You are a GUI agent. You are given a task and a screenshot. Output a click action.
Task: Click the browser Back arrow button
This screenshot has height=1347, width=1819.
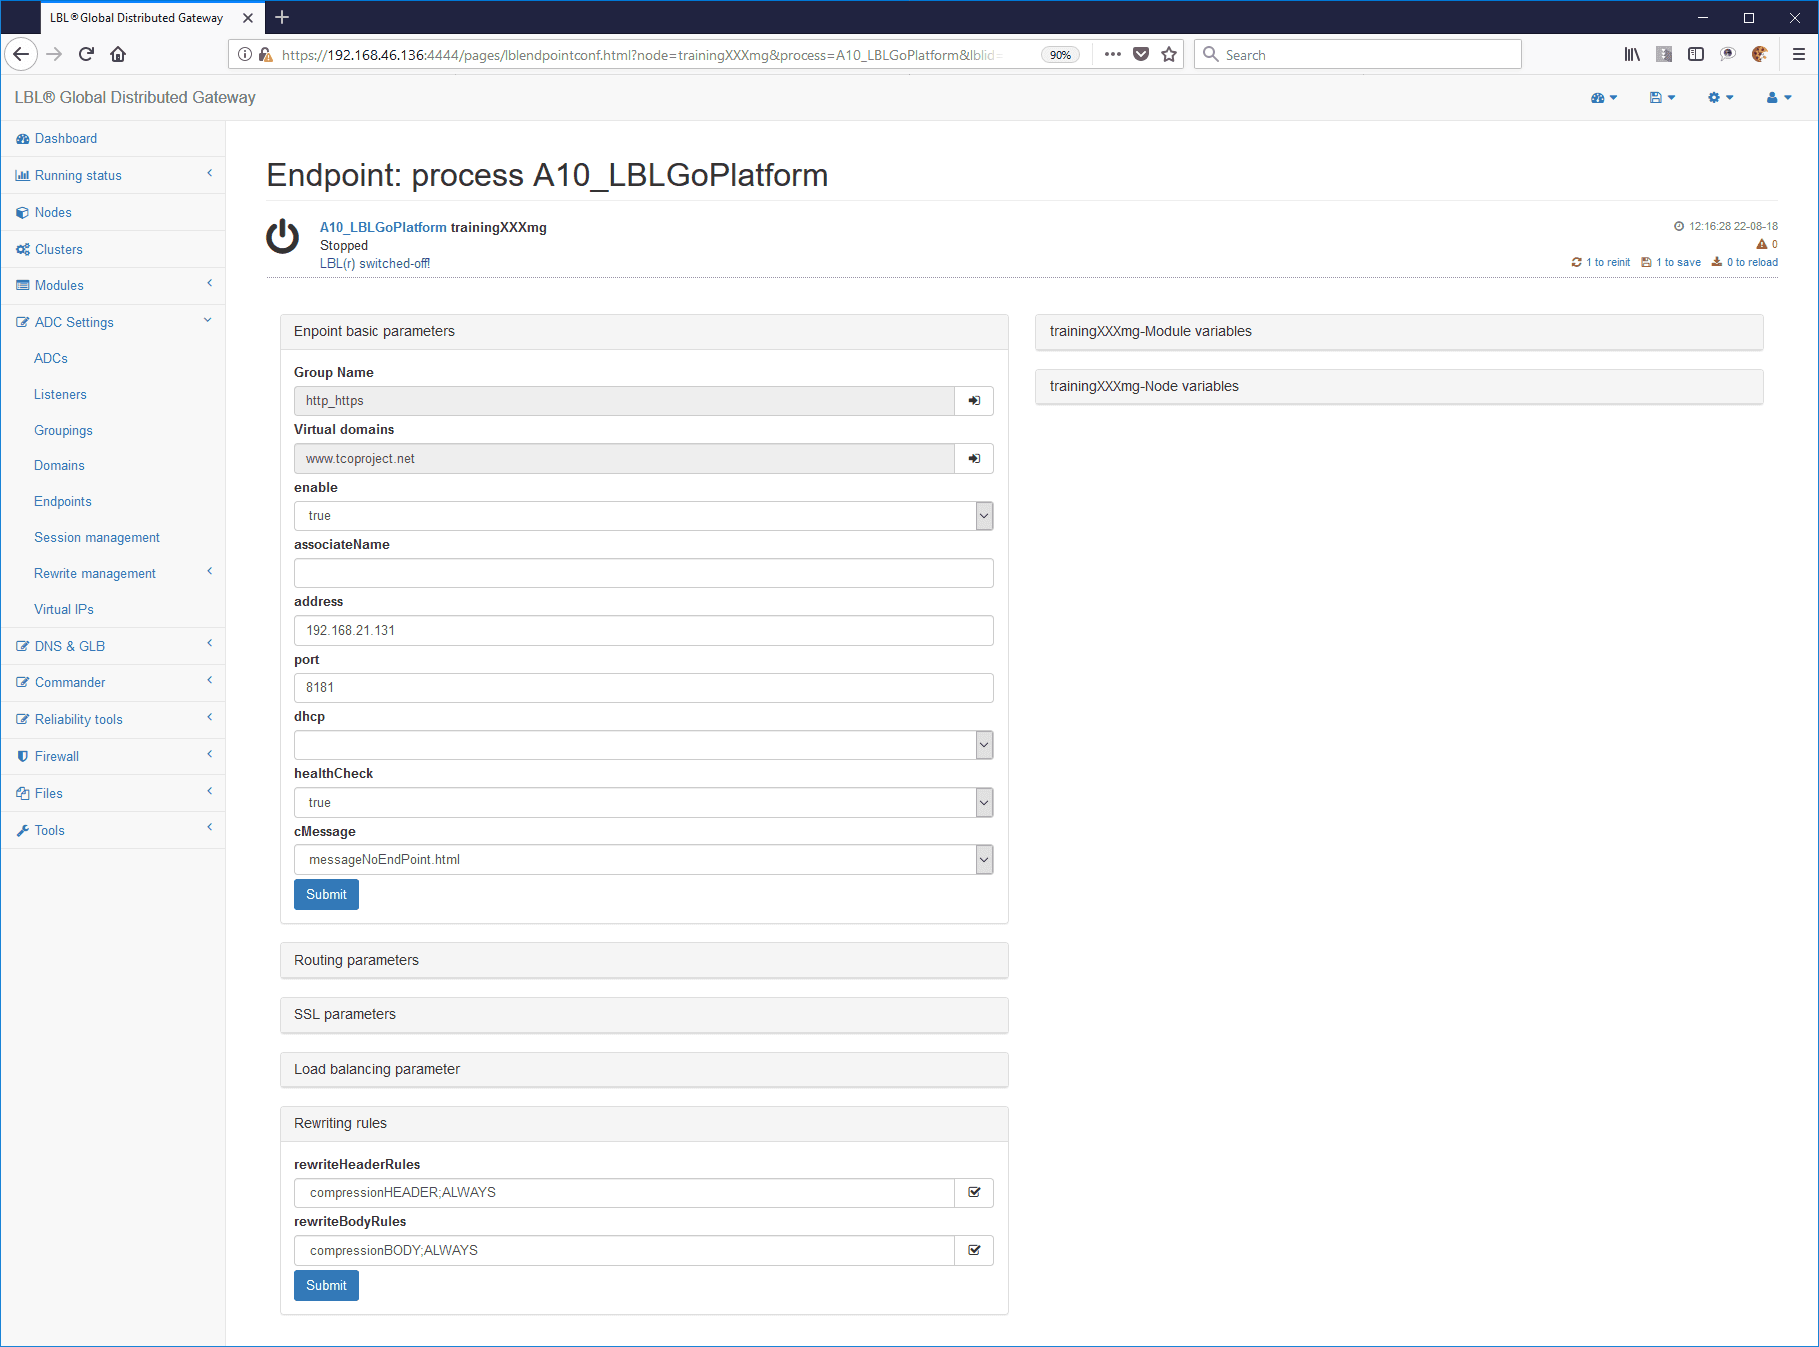(x=21, y=54)
